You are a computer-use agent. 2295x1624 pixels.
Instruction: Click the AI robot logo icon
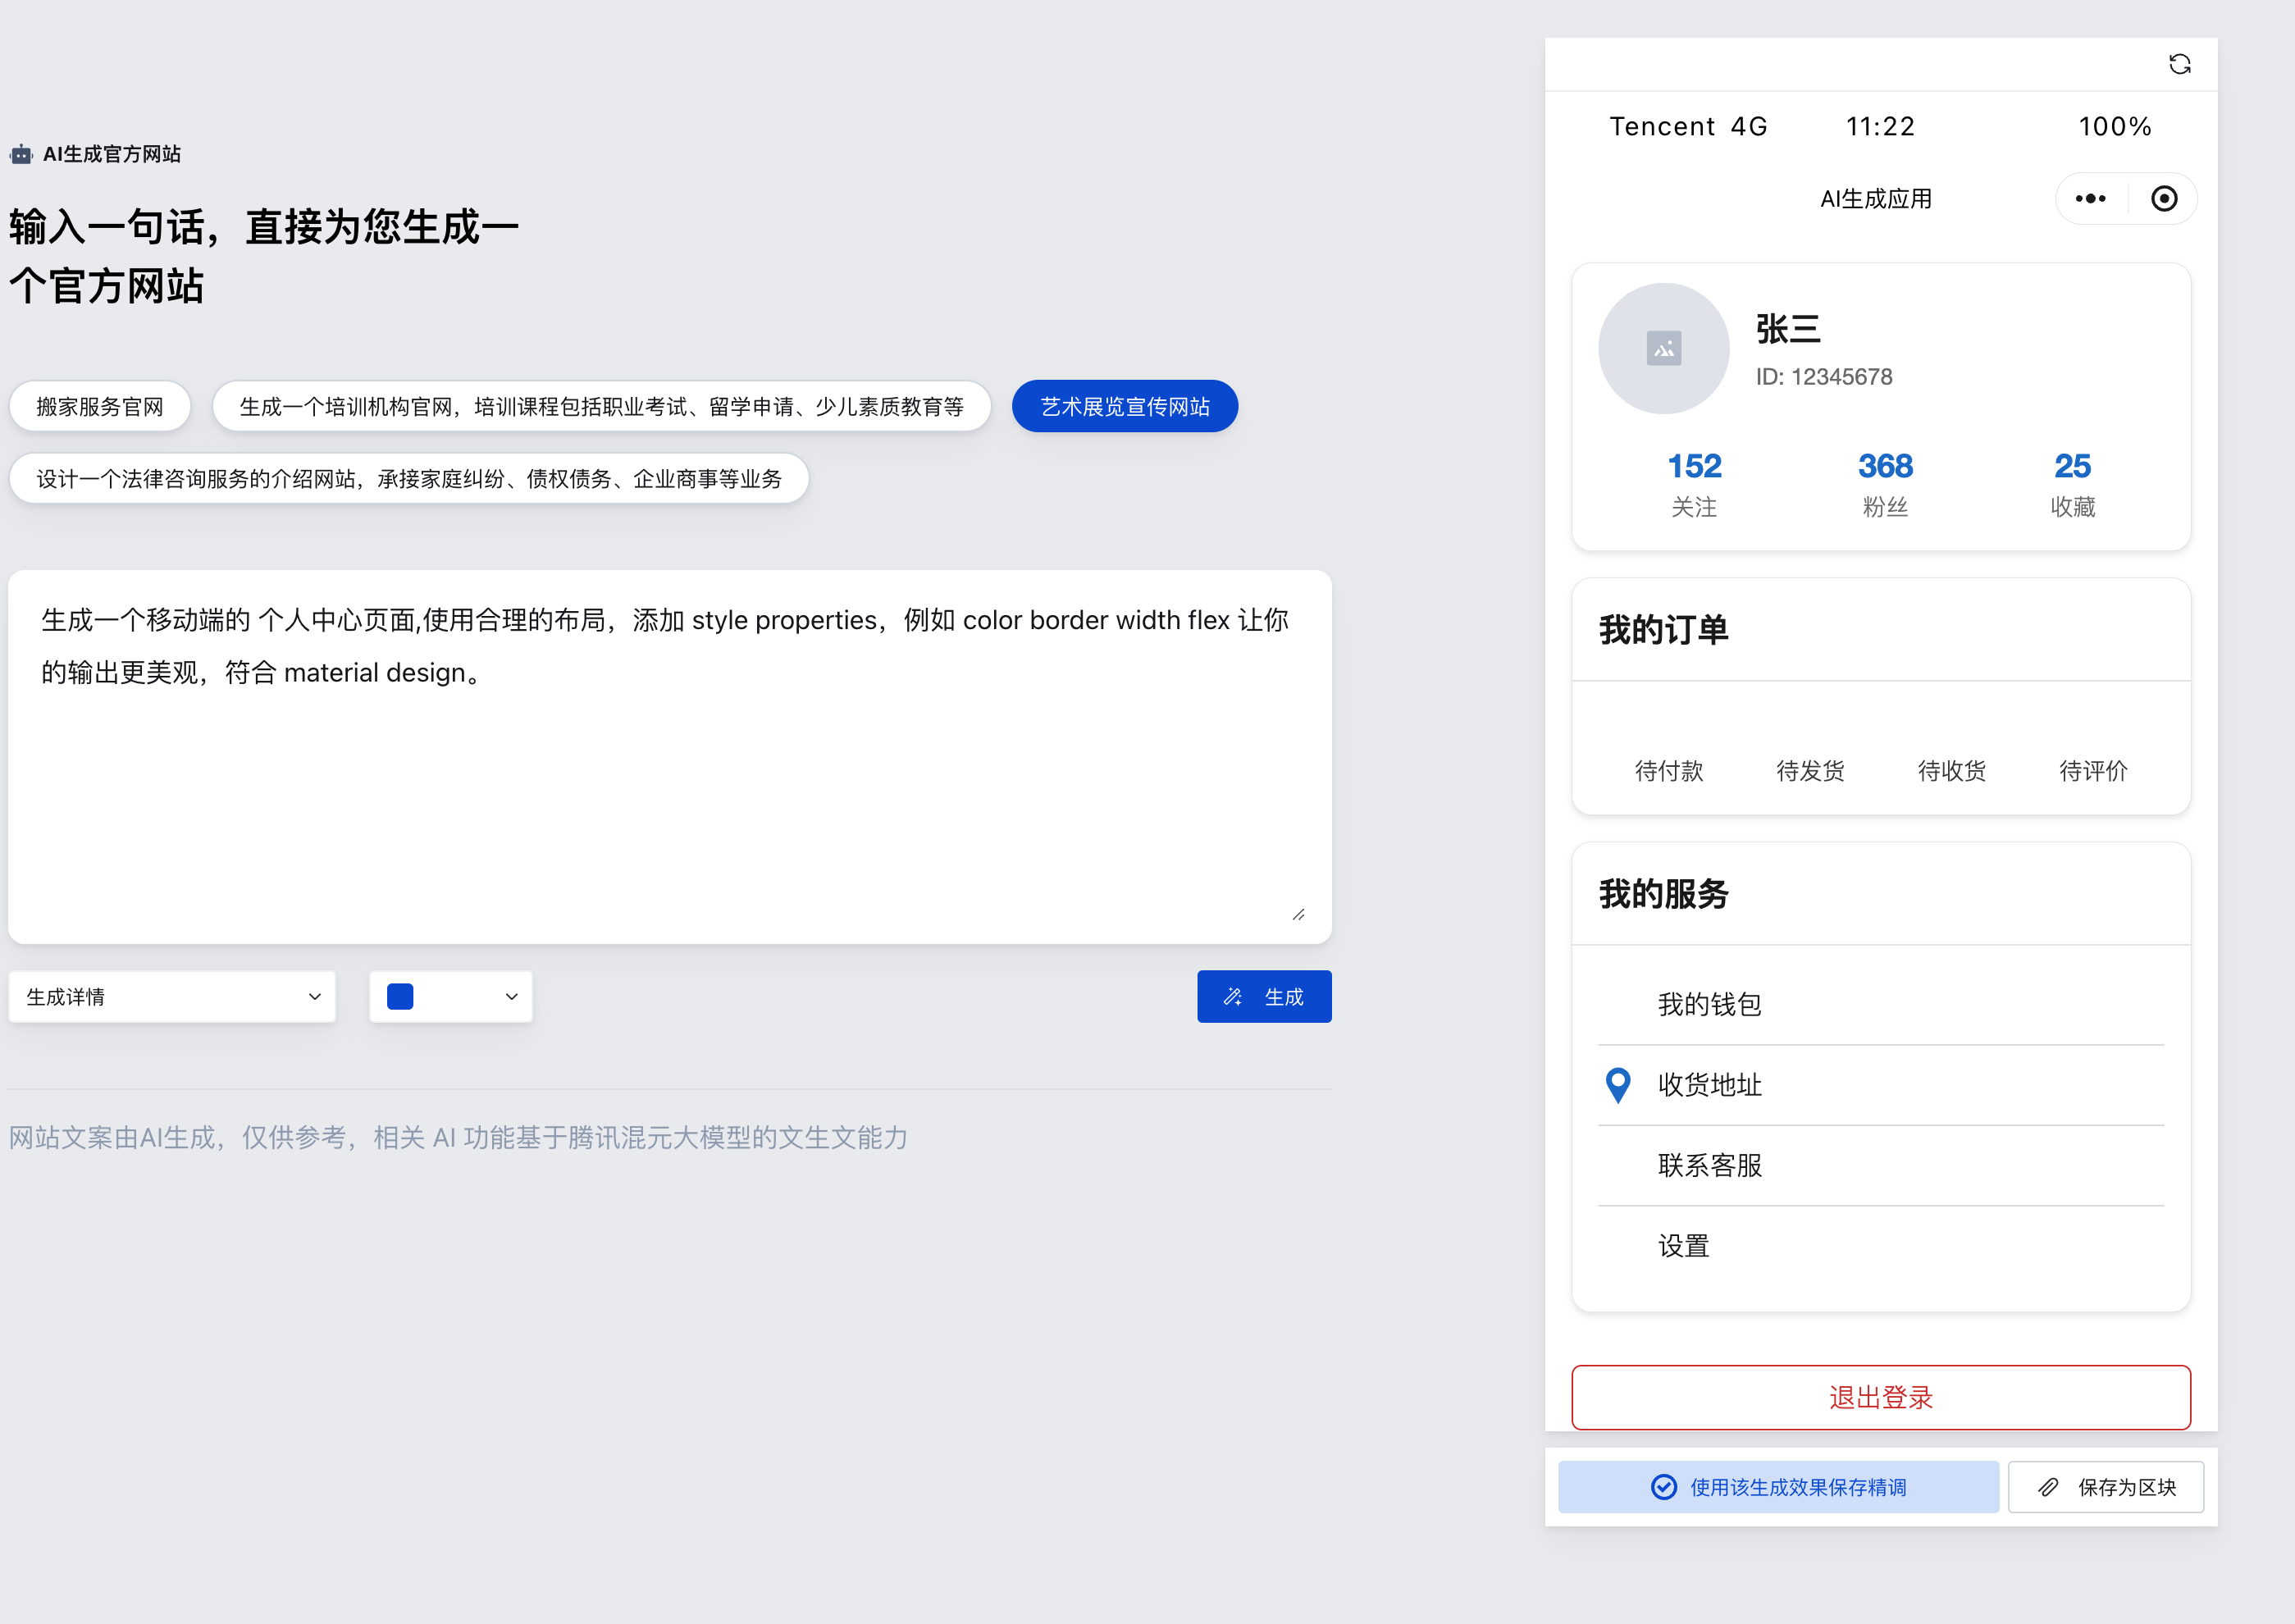[x=21, y=155]
